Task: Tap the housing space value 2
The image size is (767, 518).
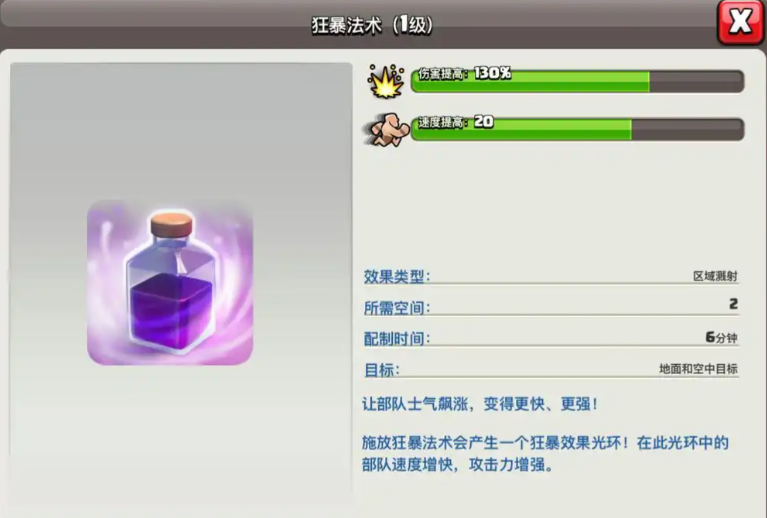Action: [x=733, y=304]
